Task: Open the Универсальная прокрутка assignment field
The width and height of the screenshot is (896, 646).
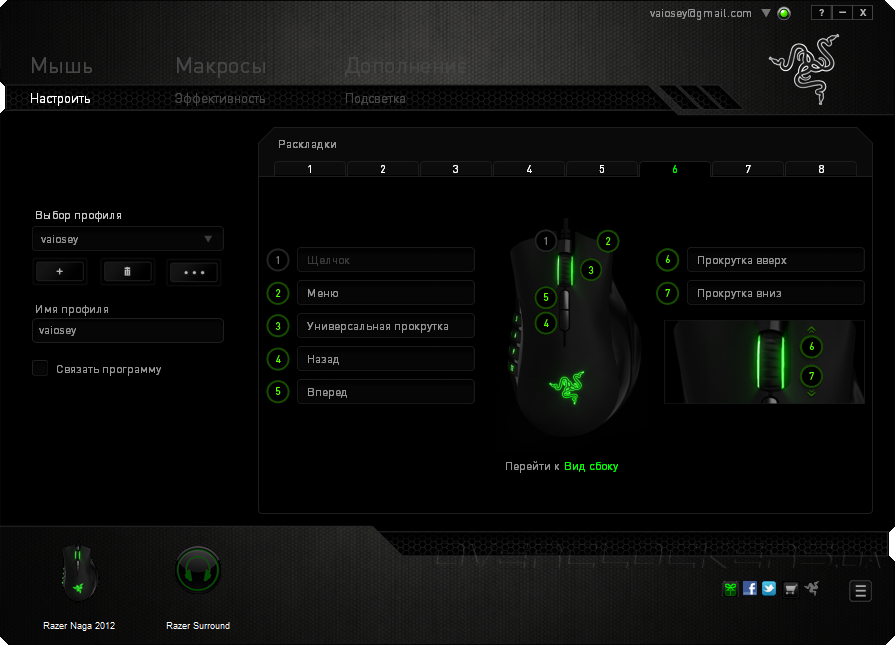Action: coord(386,326)
